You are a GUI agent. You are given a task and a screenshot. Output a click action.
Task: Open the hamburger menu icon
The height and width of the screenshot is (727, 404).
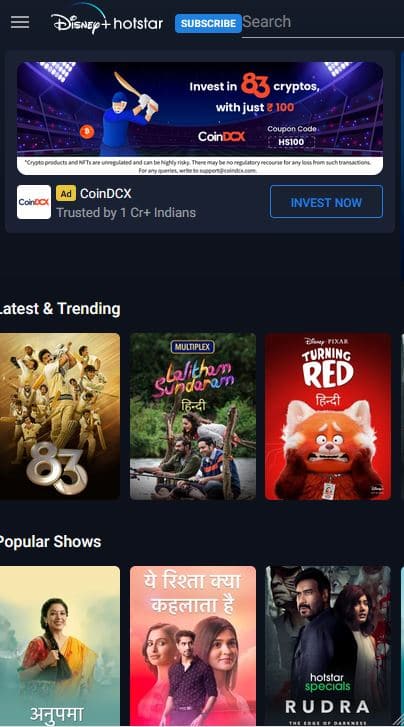pyautogui.click(x=20, y=22)
